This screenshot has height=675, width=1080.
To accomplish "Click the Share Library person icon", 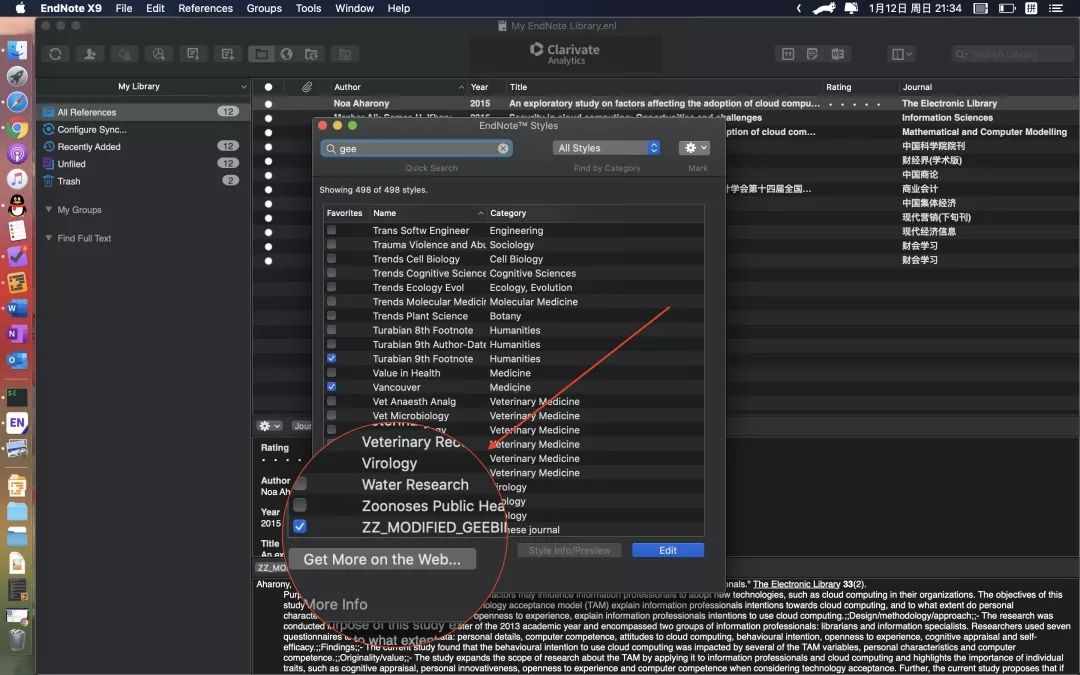I will (90, 54).
